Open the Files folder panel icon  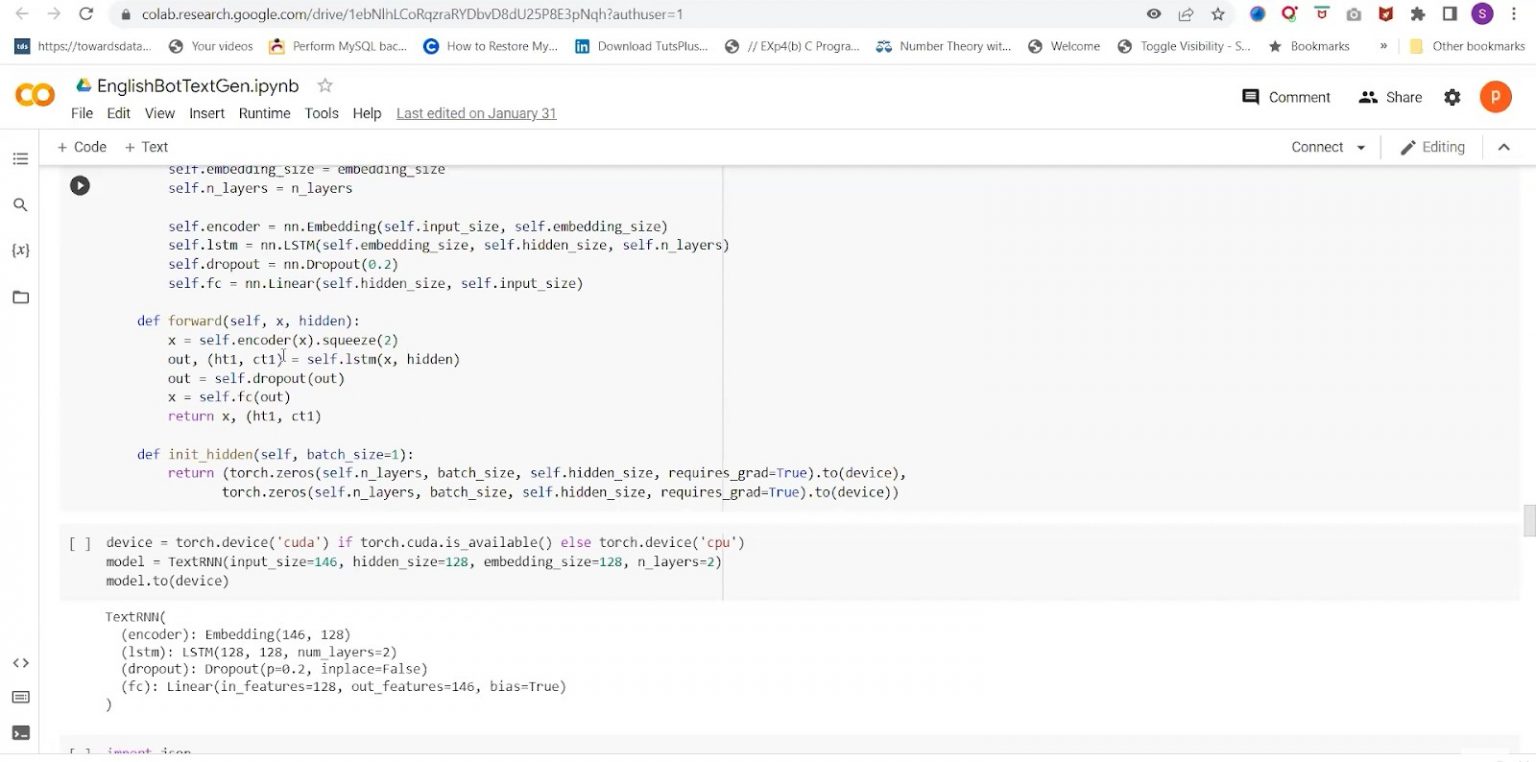point(20,297)
